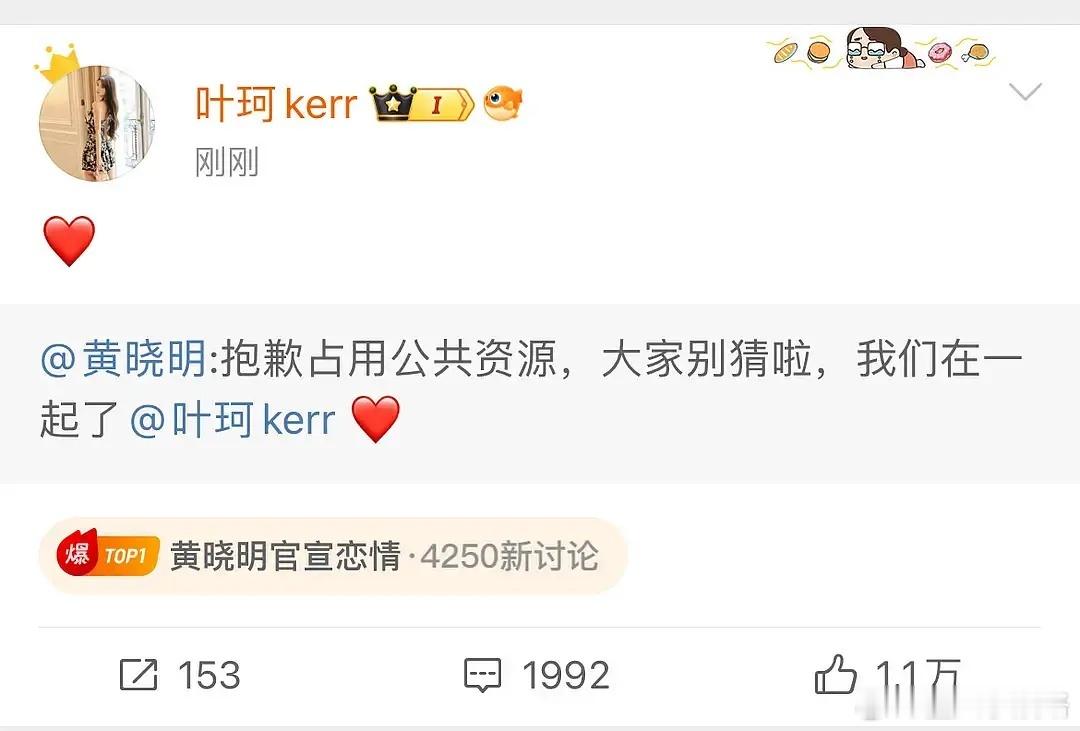Tap the red heart in post

tap(69, 240)
